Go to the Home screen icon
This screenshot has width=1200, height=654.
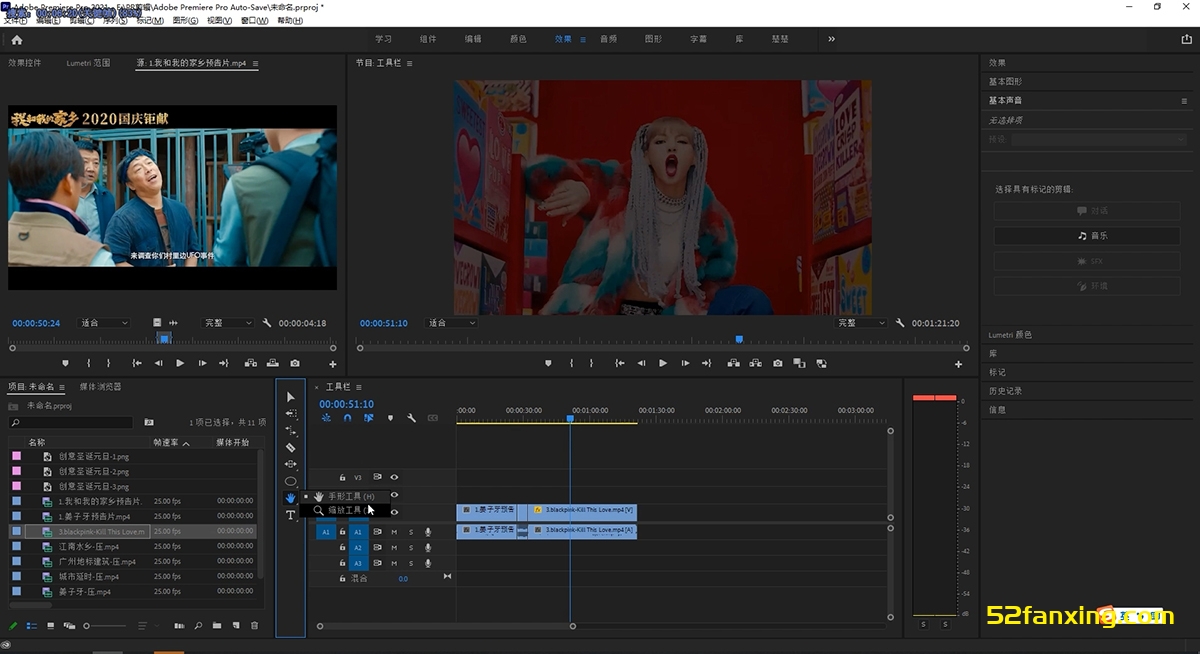[17, 40]
